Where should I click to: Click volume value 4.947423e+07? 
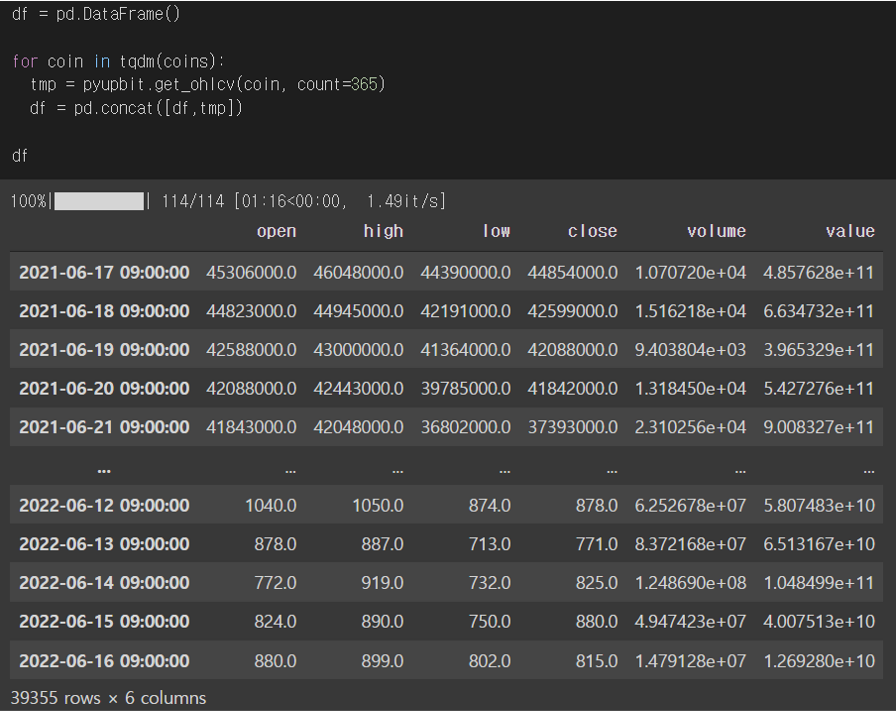pos(690,622)
